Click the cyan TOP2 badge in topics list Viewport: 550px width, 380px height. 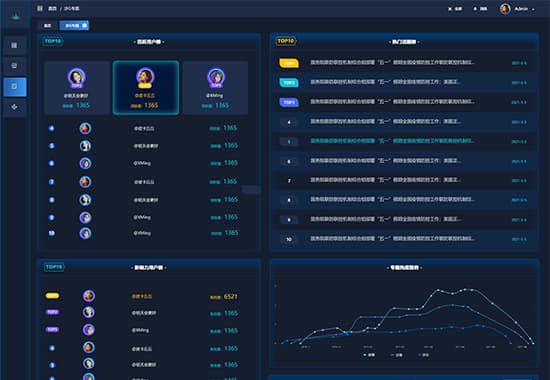point(289,82)
